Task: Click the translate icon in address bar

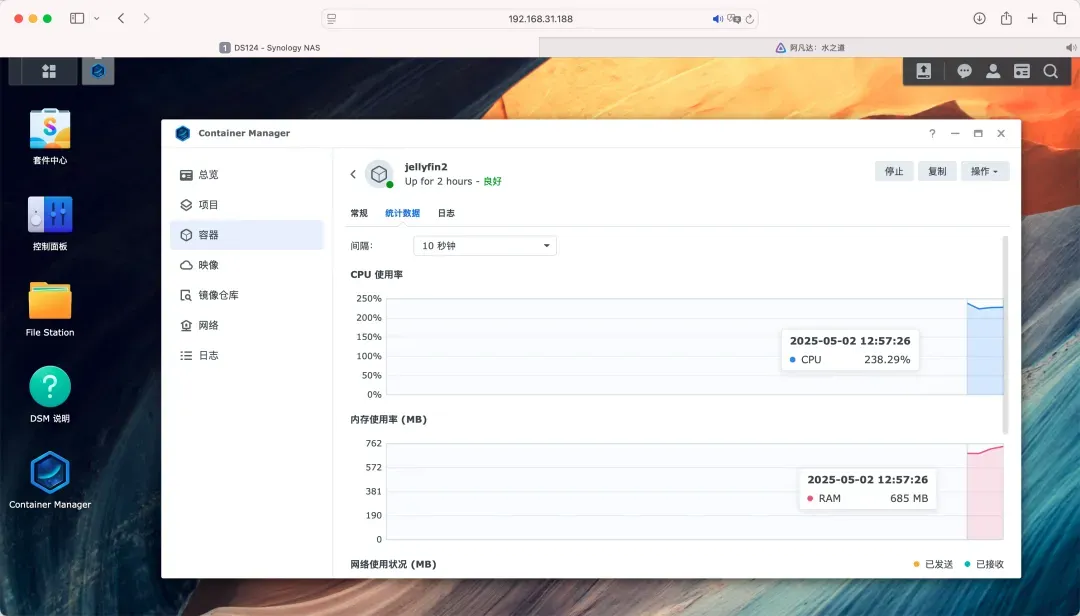Action: tap(734, 19)
